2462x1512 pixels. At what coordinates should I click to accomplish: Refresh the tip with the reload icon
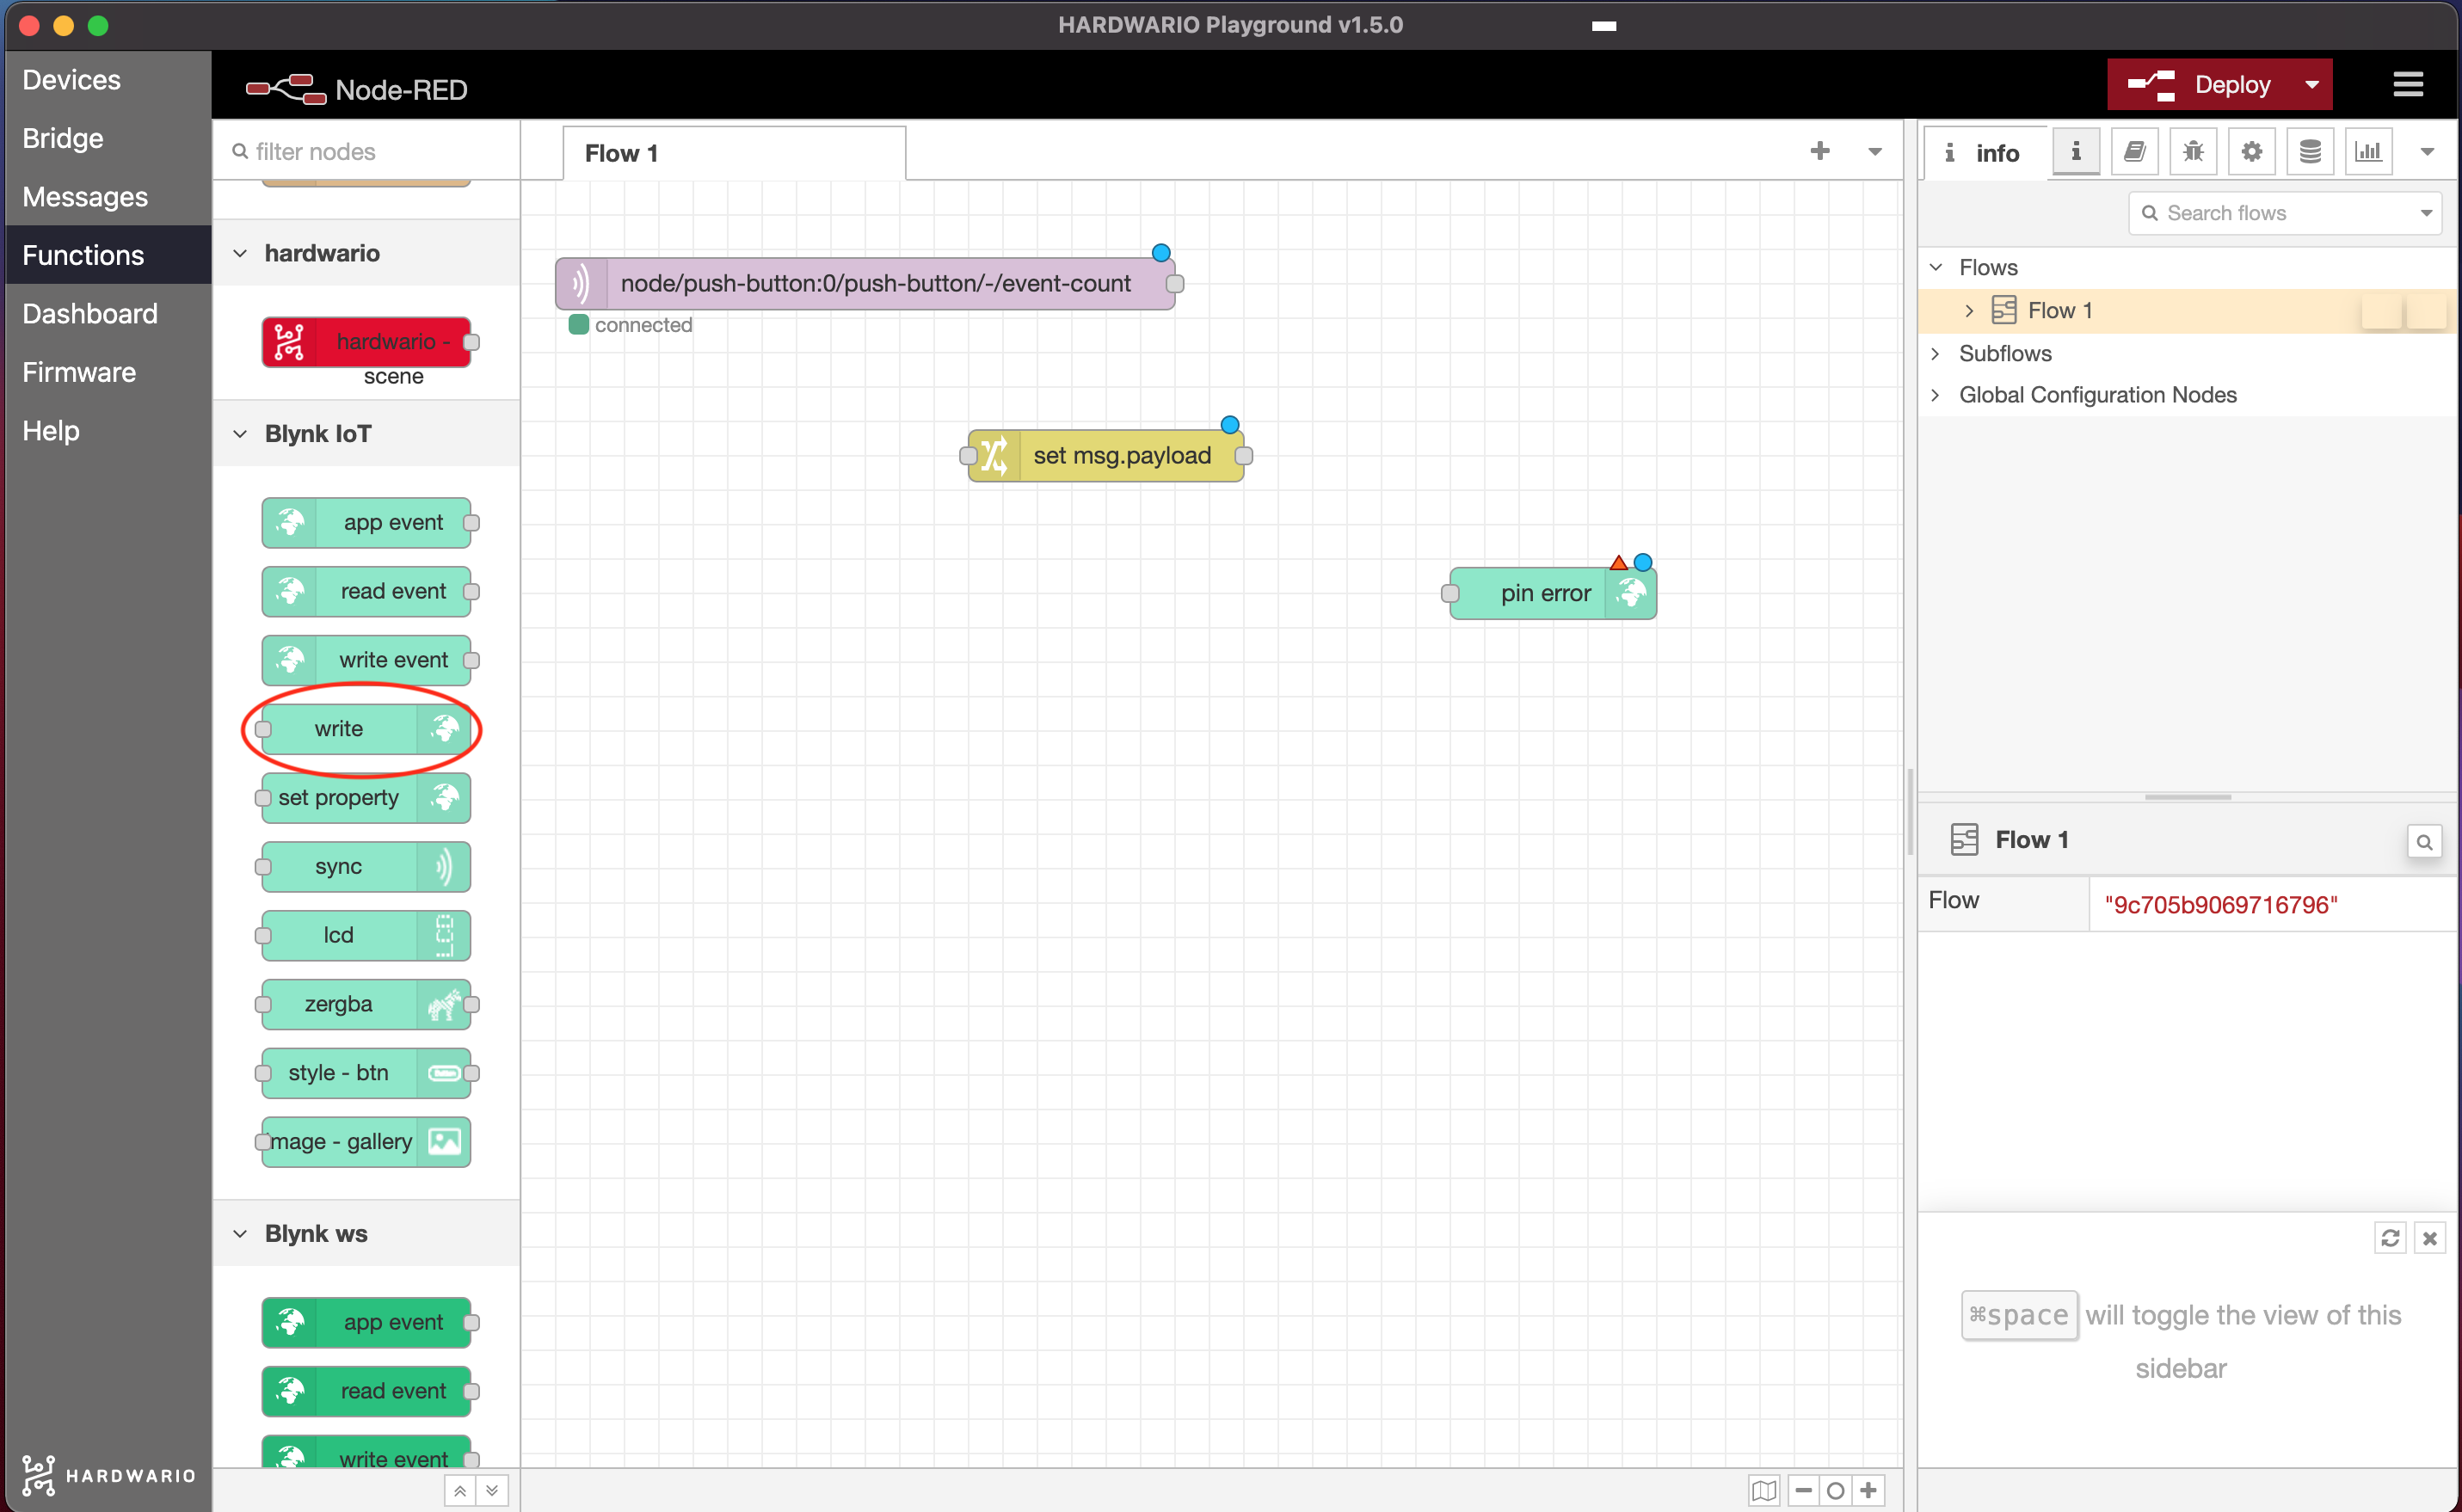click(x=2390, y=1238)
